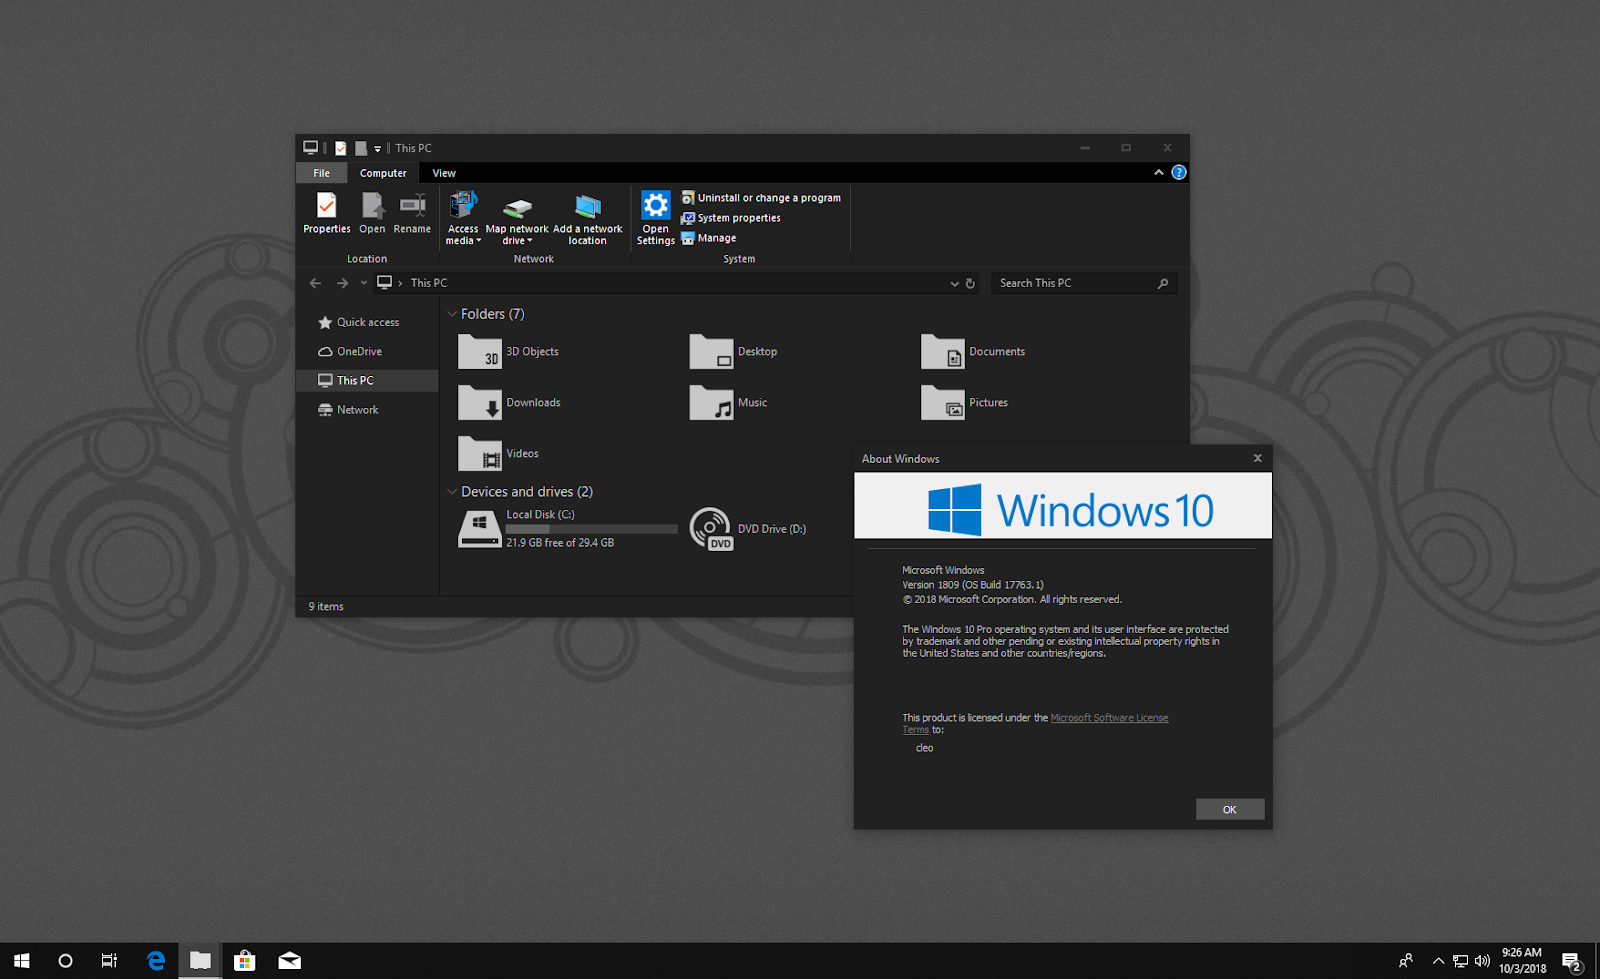
Task: Click the Refresh icon in address bar
Action: click(970, 284)
